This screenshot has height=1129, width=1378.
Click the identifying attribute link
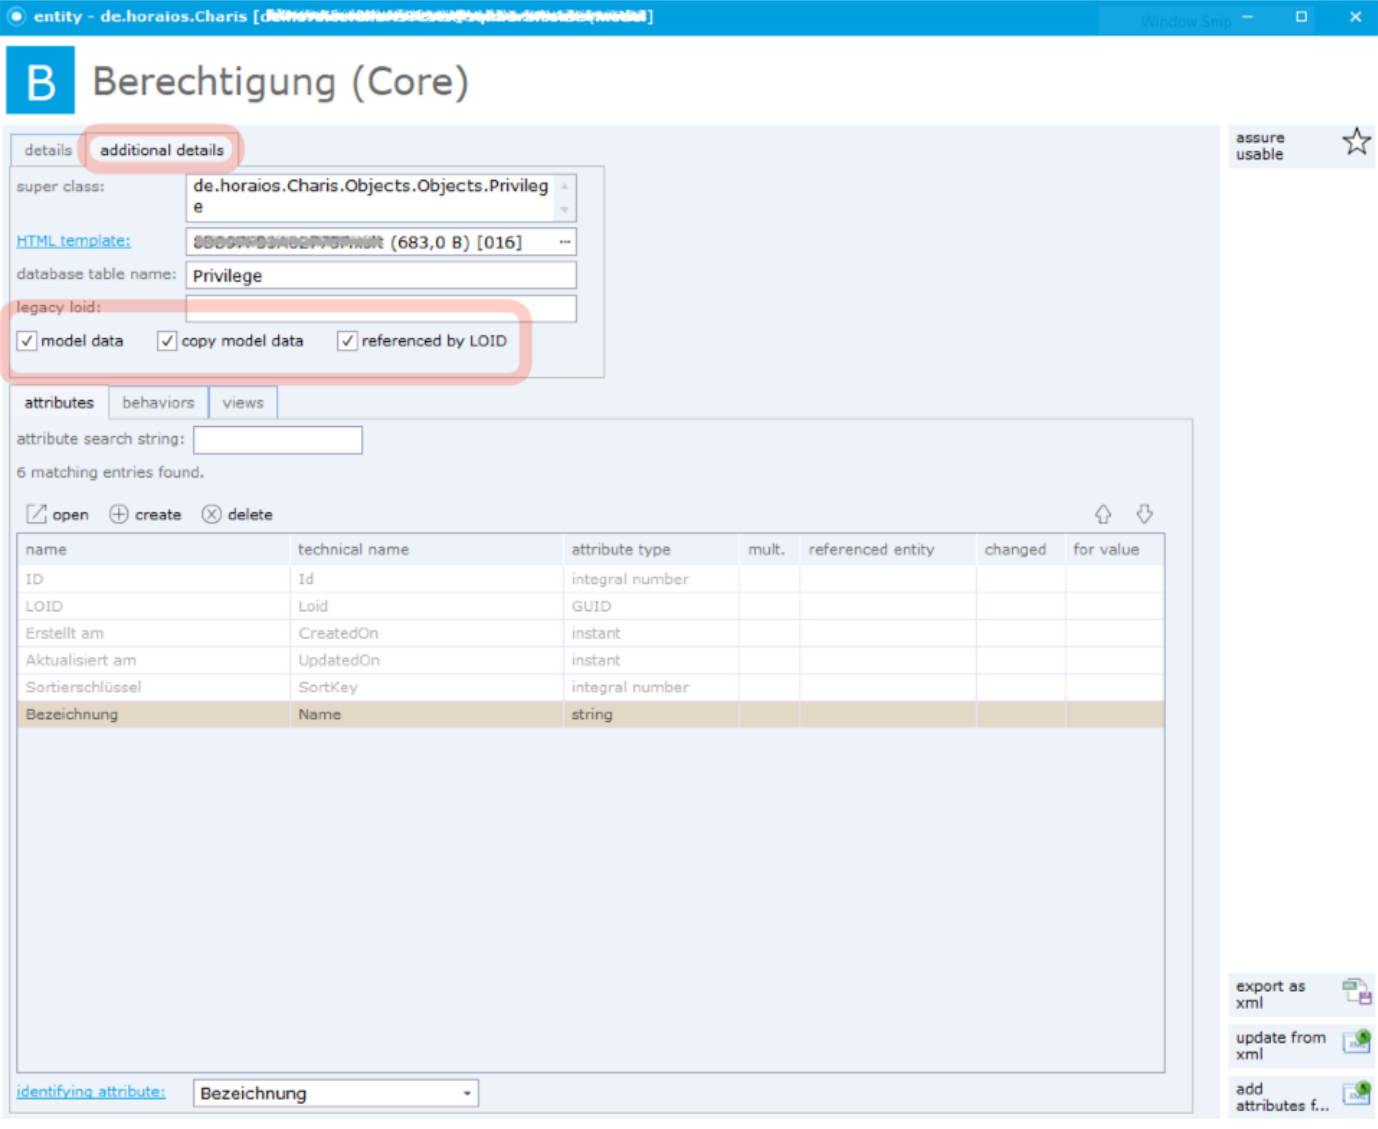91,1092
